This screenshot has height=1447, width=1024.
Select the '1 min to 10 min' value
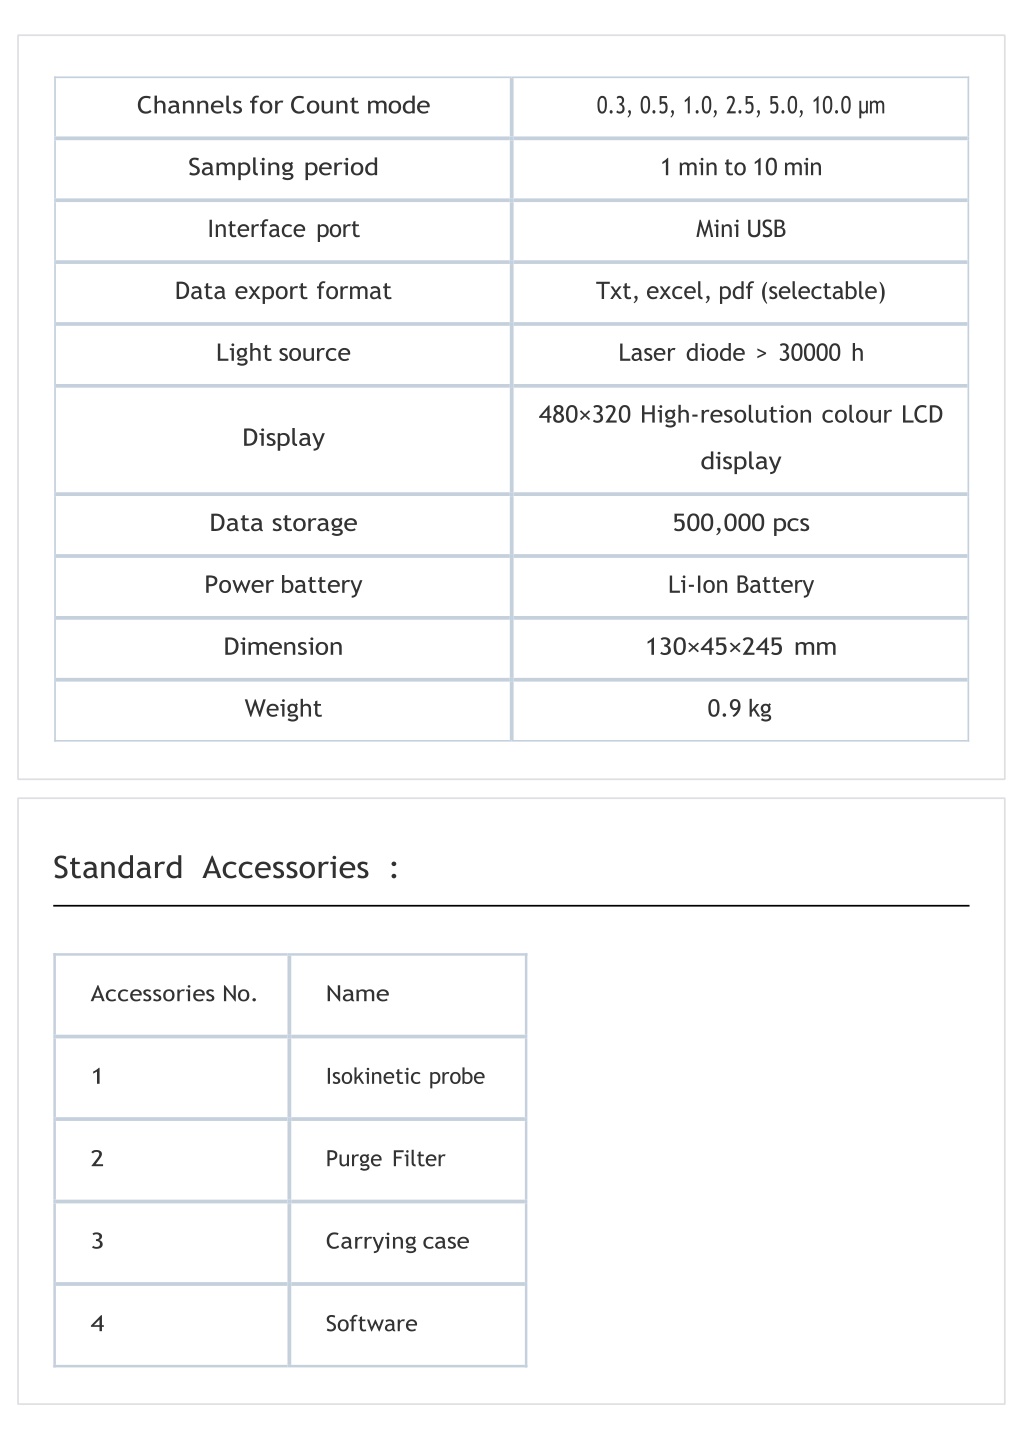[x=741, y=168]
